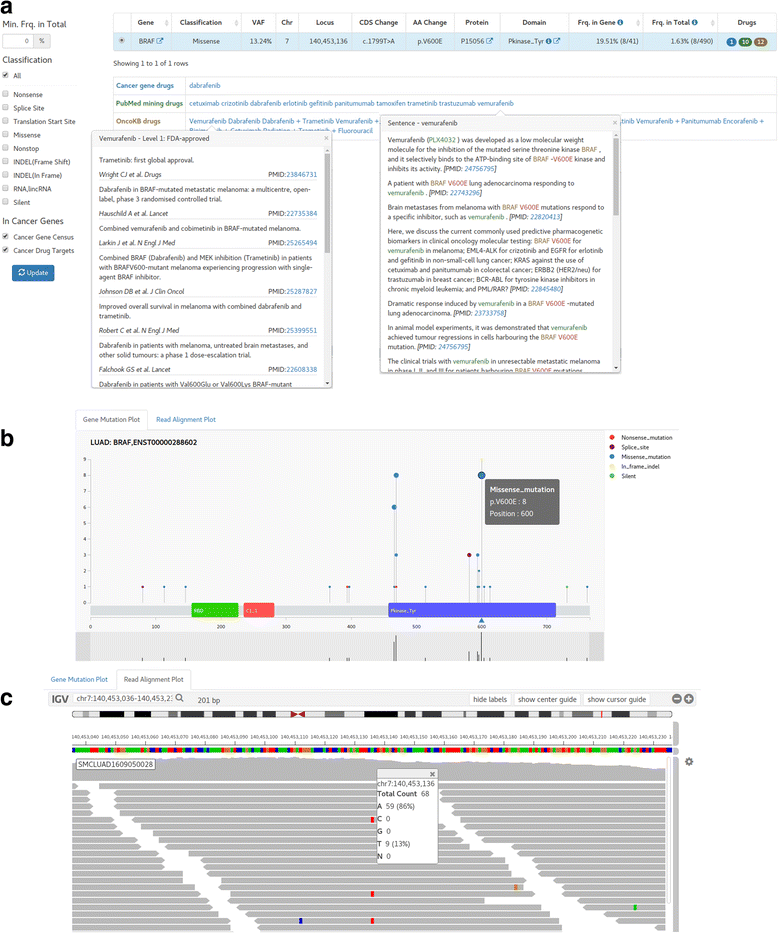Image resolution: width=778 pixels, height=933 pixels.
Task: Click show cursor guide button
Action: pos(616,699)
